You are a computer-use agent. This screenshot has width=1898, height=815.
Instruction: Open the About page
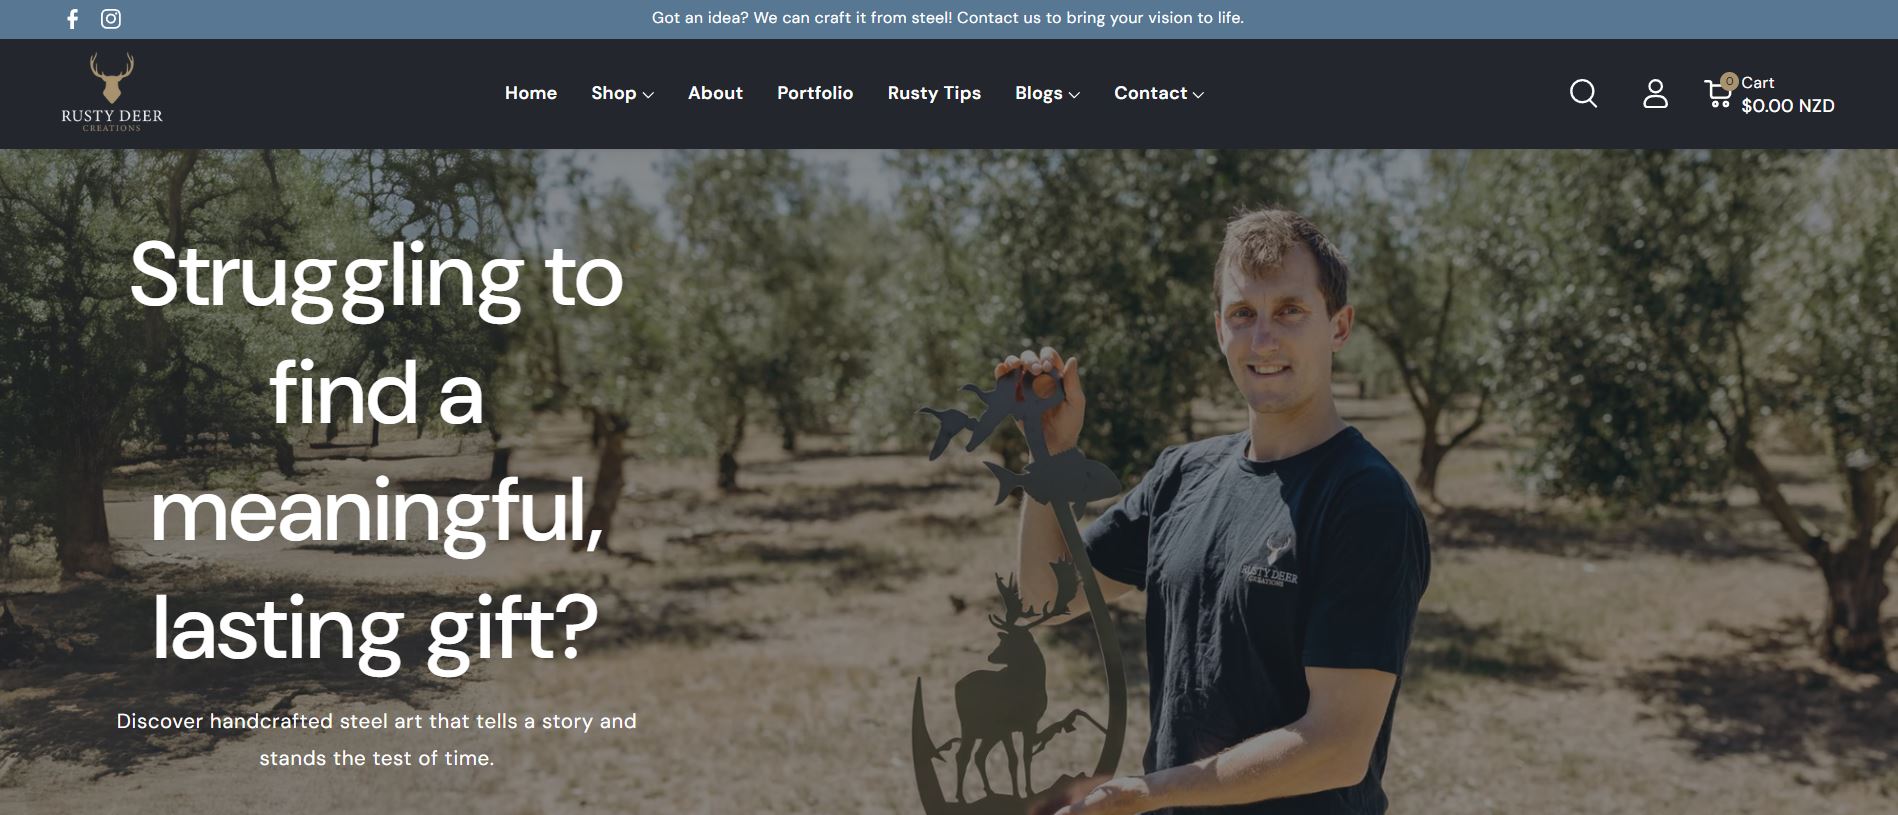click(715, 93)
